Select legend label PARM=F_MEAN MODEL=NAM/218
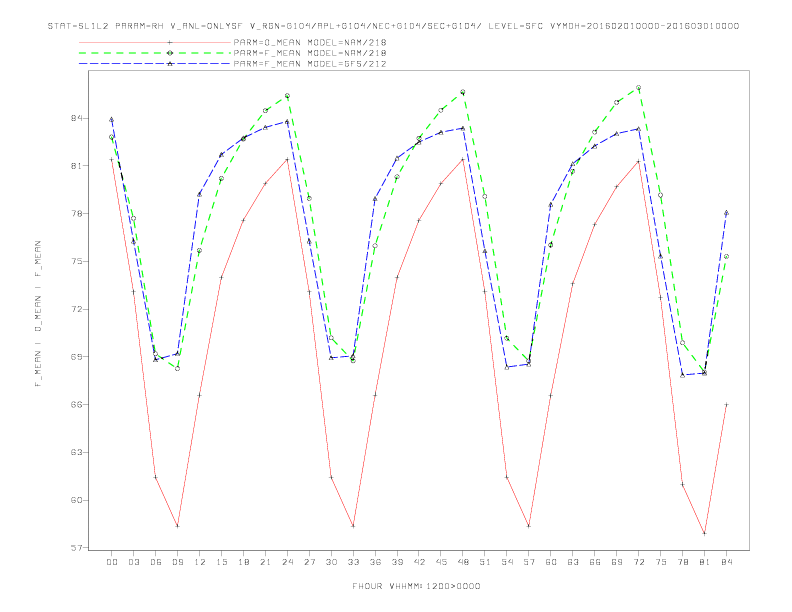 pos(310,53)
